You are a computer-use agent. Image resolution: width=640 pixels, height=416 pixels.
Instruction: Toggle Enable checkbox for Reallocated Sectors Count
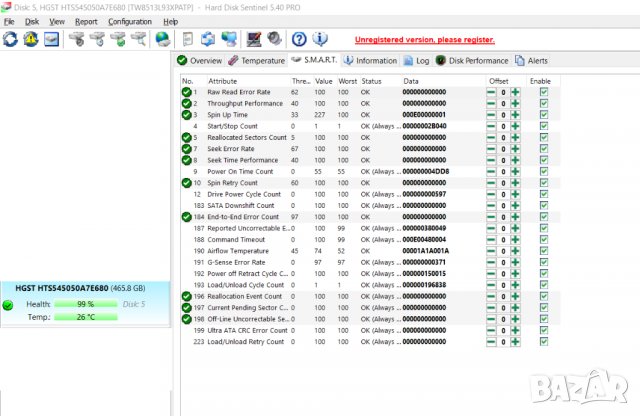543,138
